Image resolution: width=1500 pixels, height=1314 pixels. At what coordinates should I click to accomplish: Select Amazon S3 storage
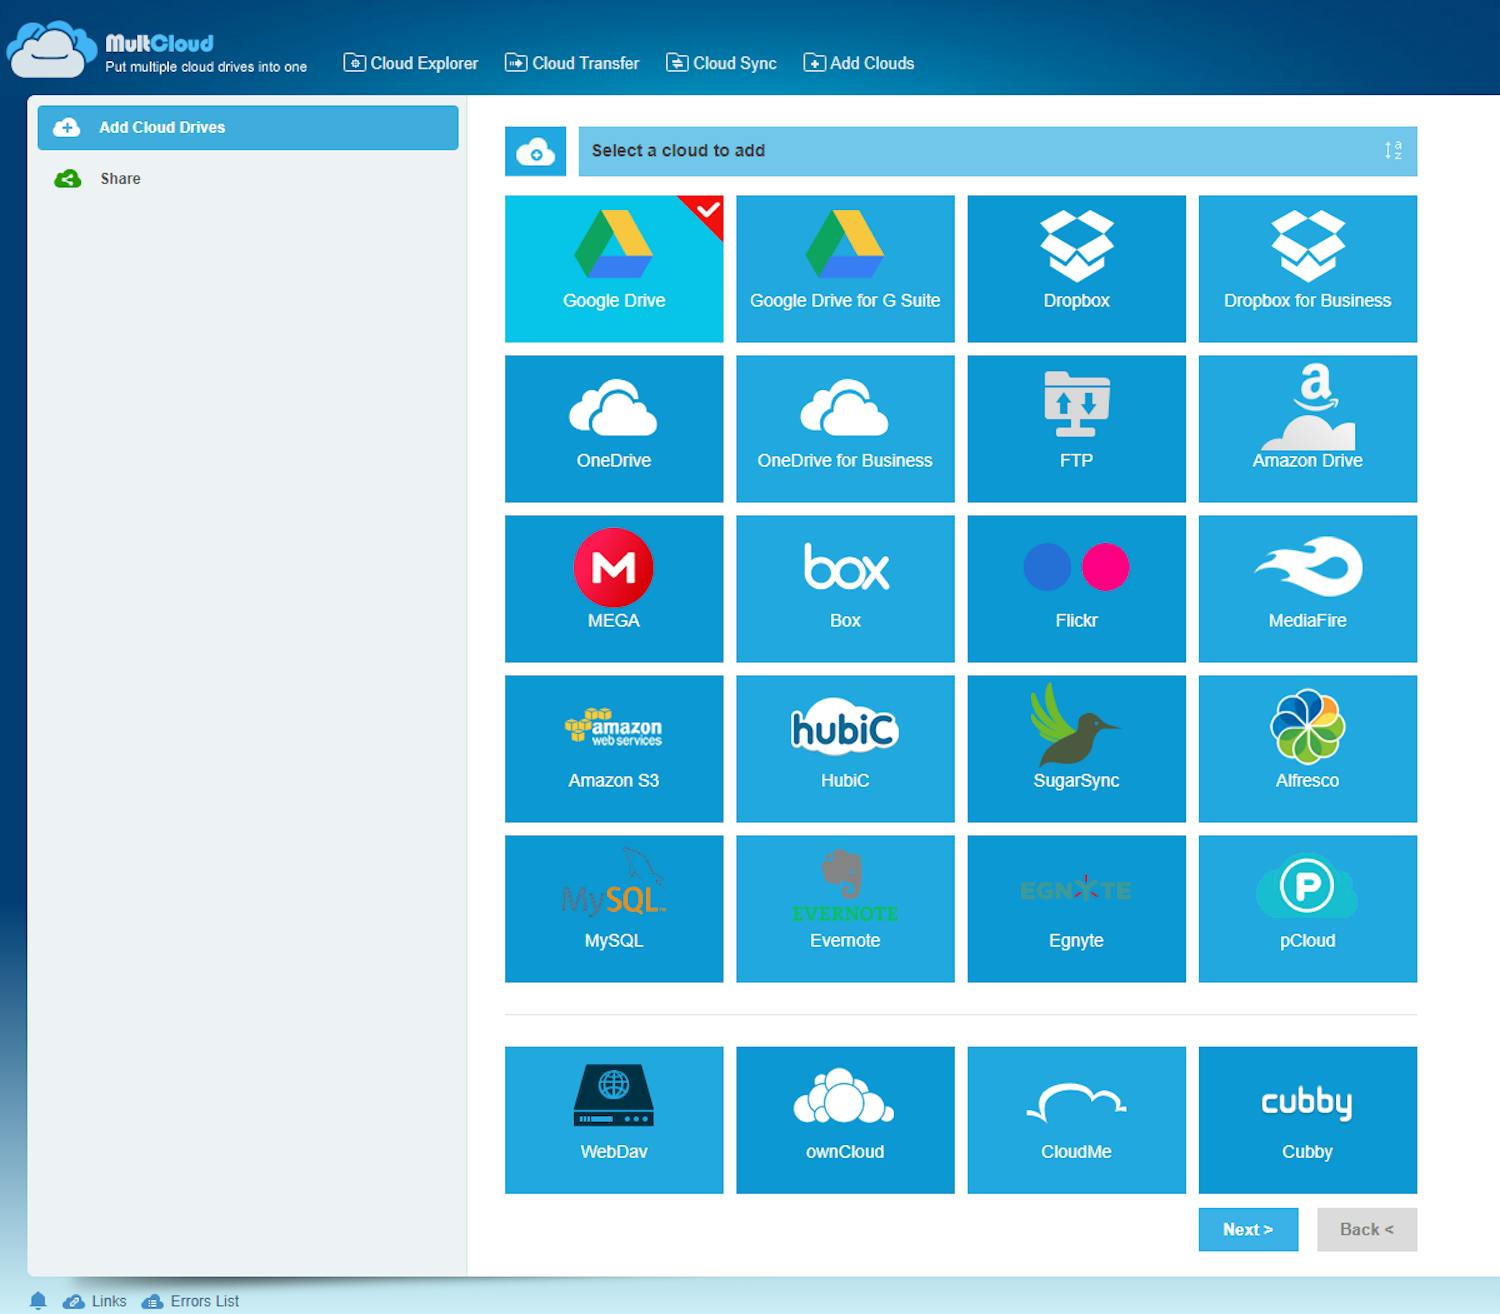613,748
